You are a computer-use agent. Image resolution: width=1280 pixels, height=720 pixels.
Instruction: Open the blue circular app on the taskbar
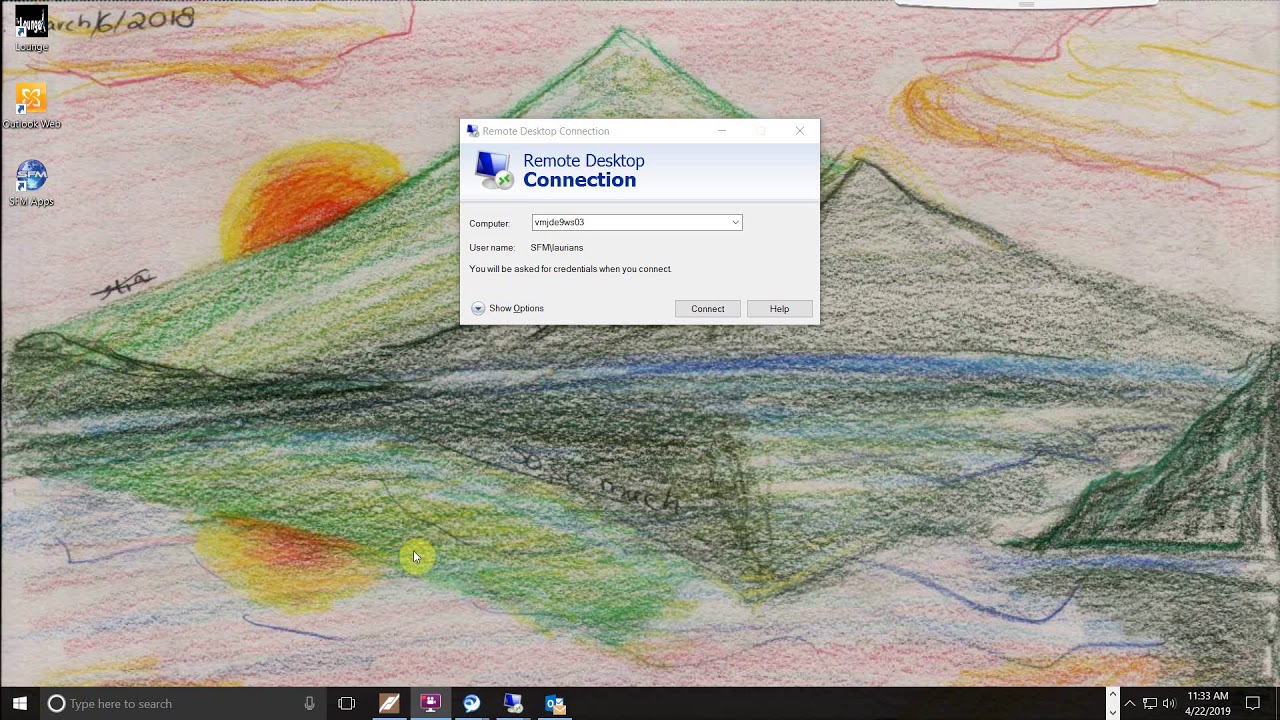[x=472, y=703]
